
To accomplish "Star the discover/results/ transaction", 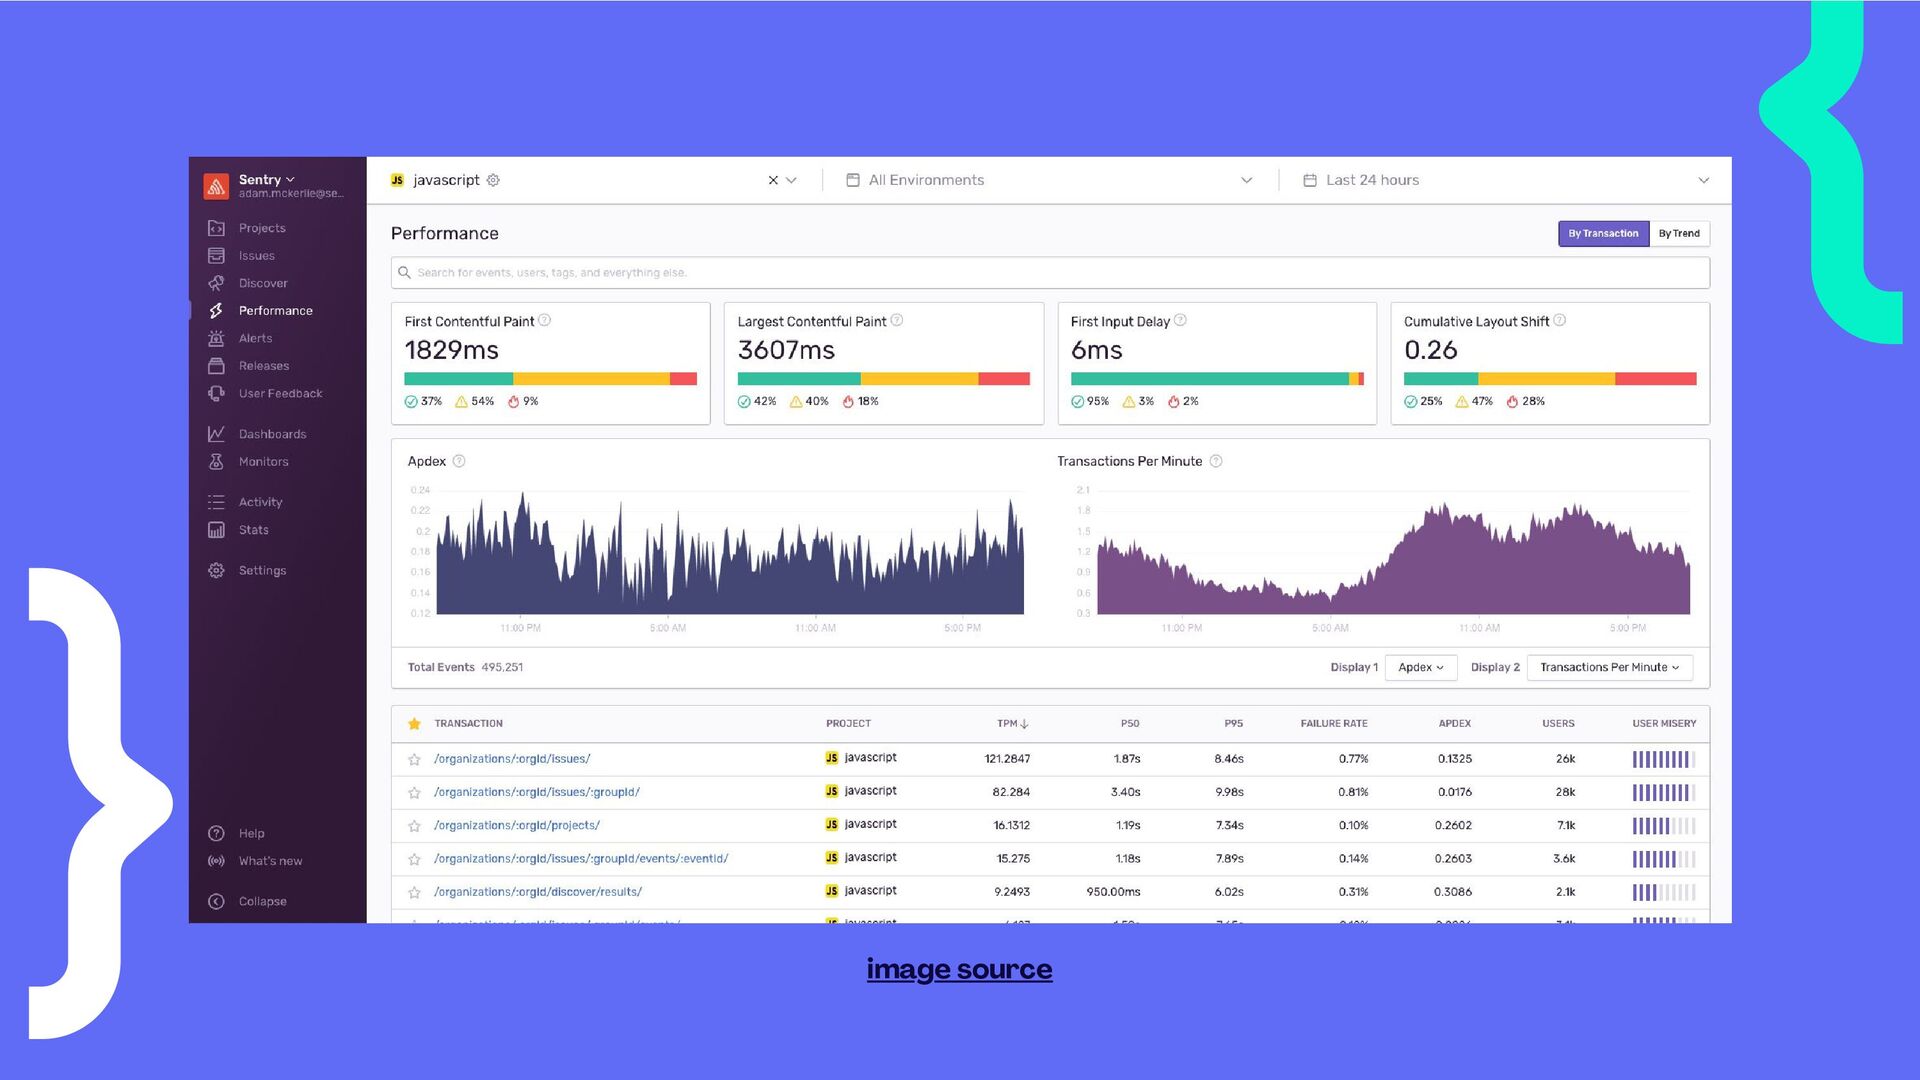I will 414,892.
